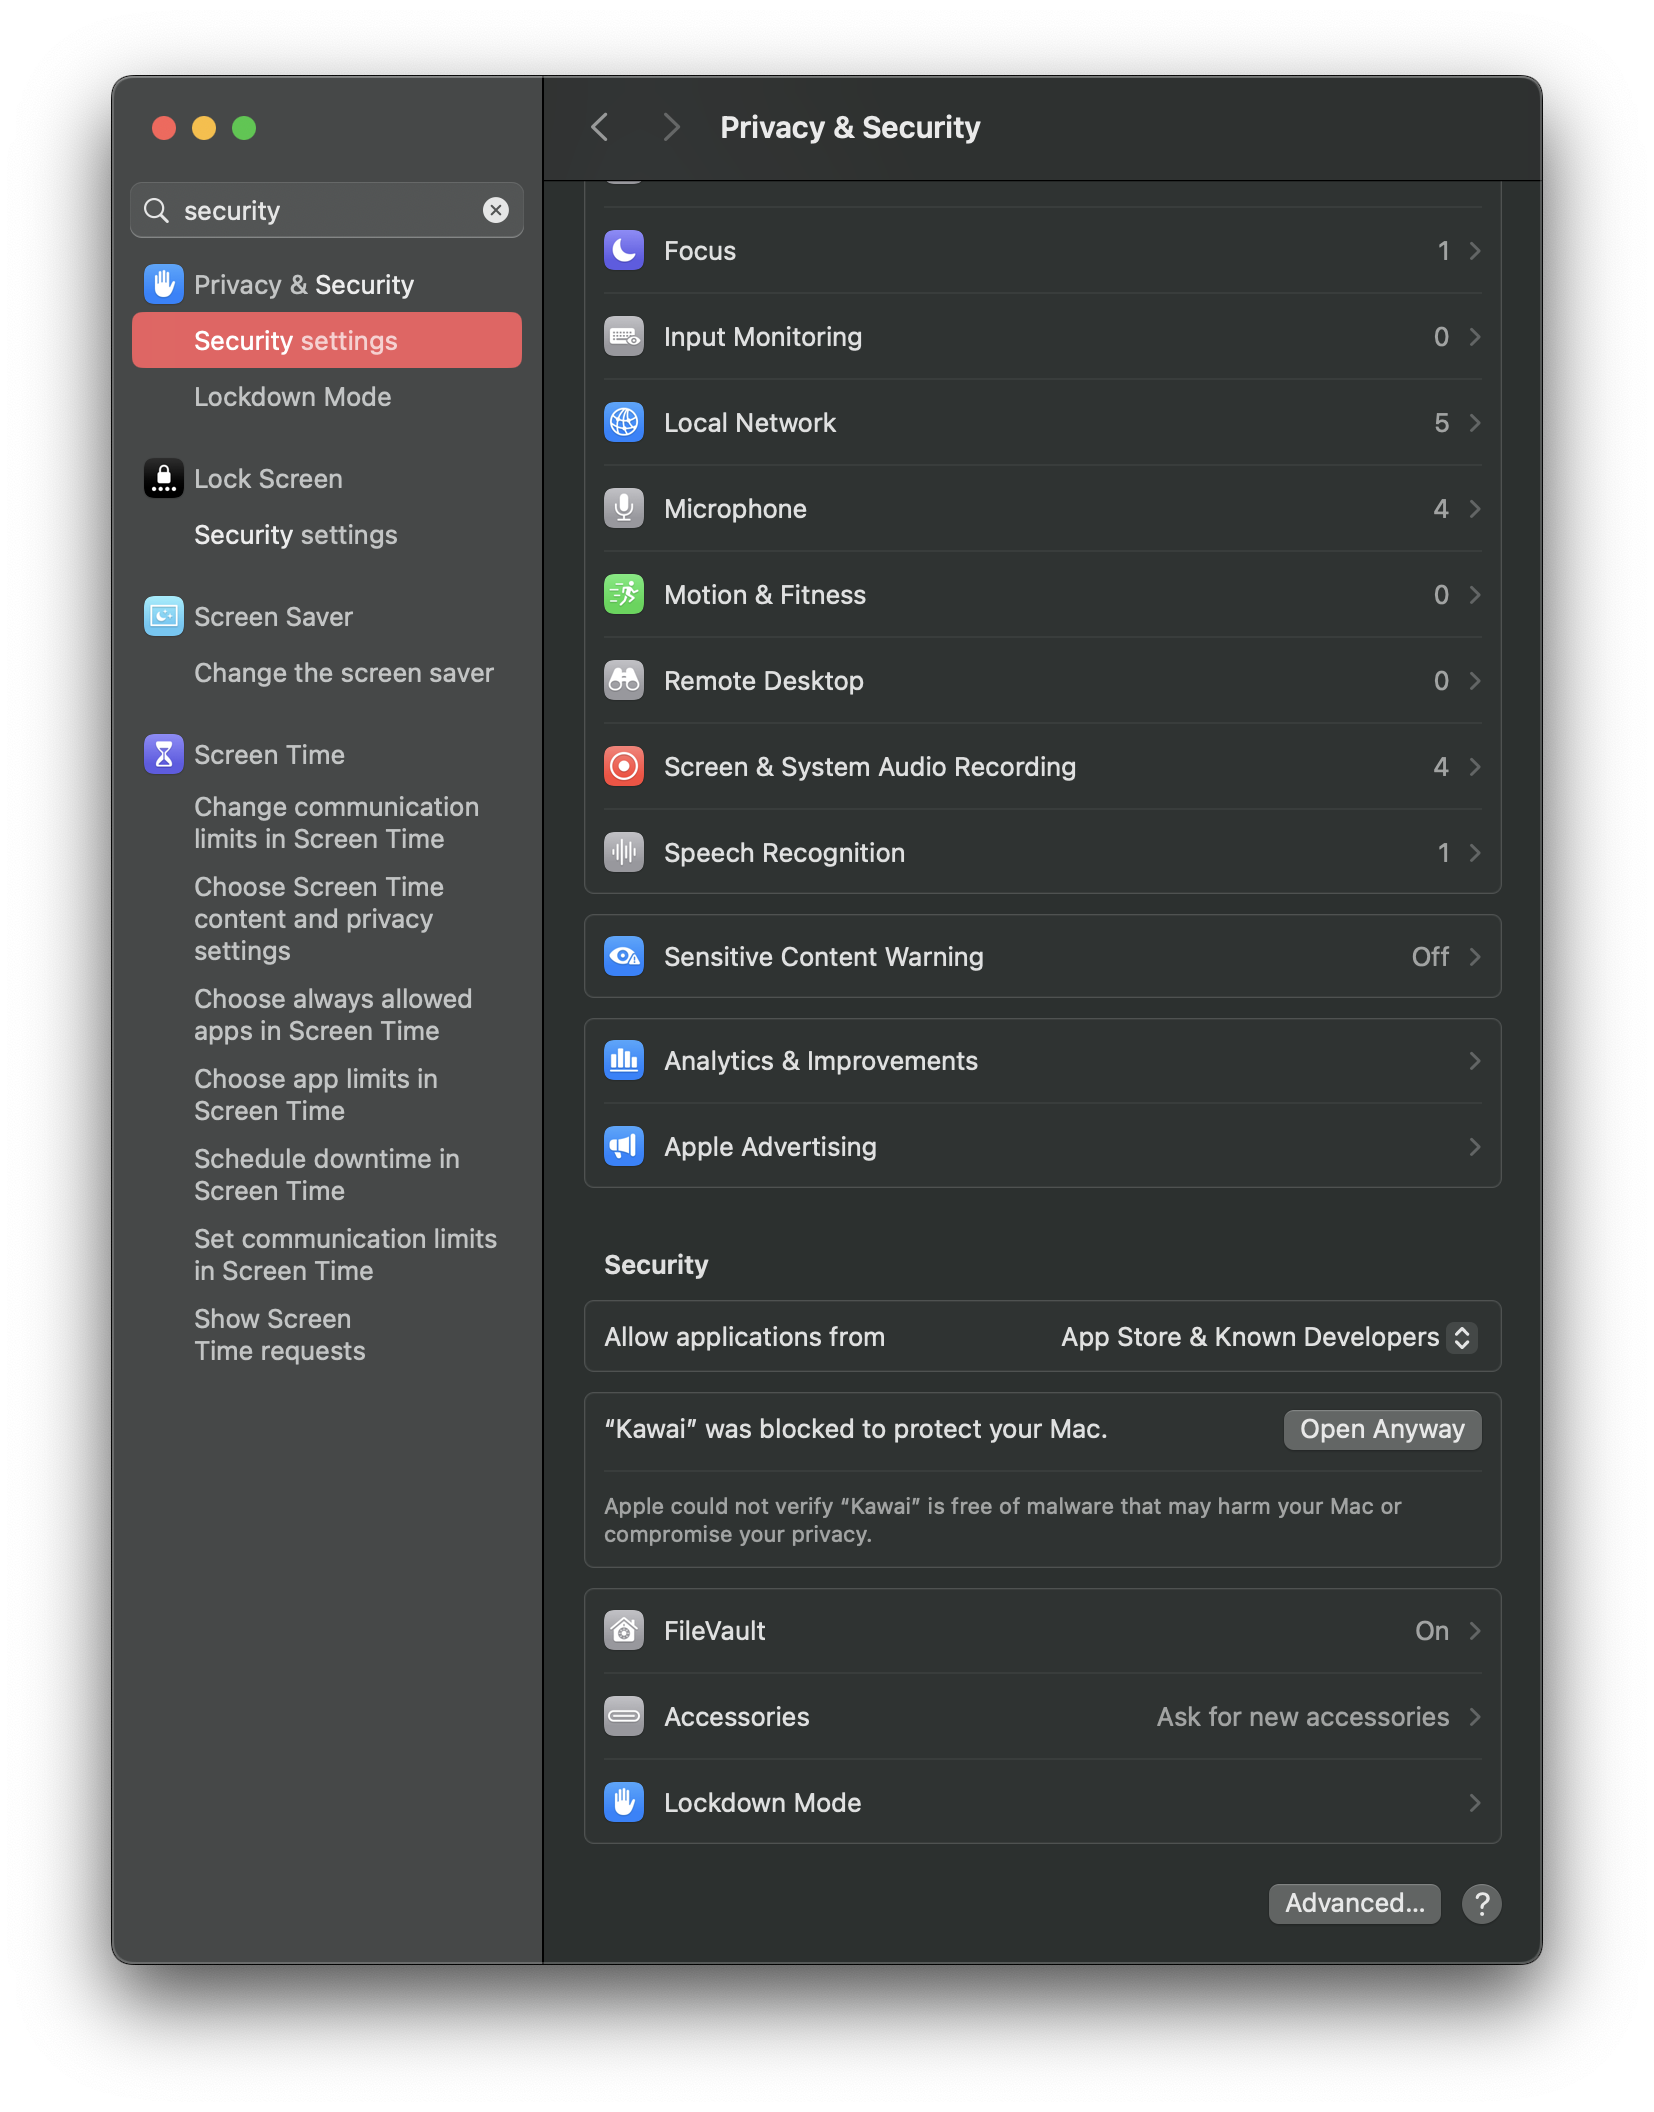Expand Apple Advertising row chevron
The image size is (1654, 2112).
click(1474, 1147)
